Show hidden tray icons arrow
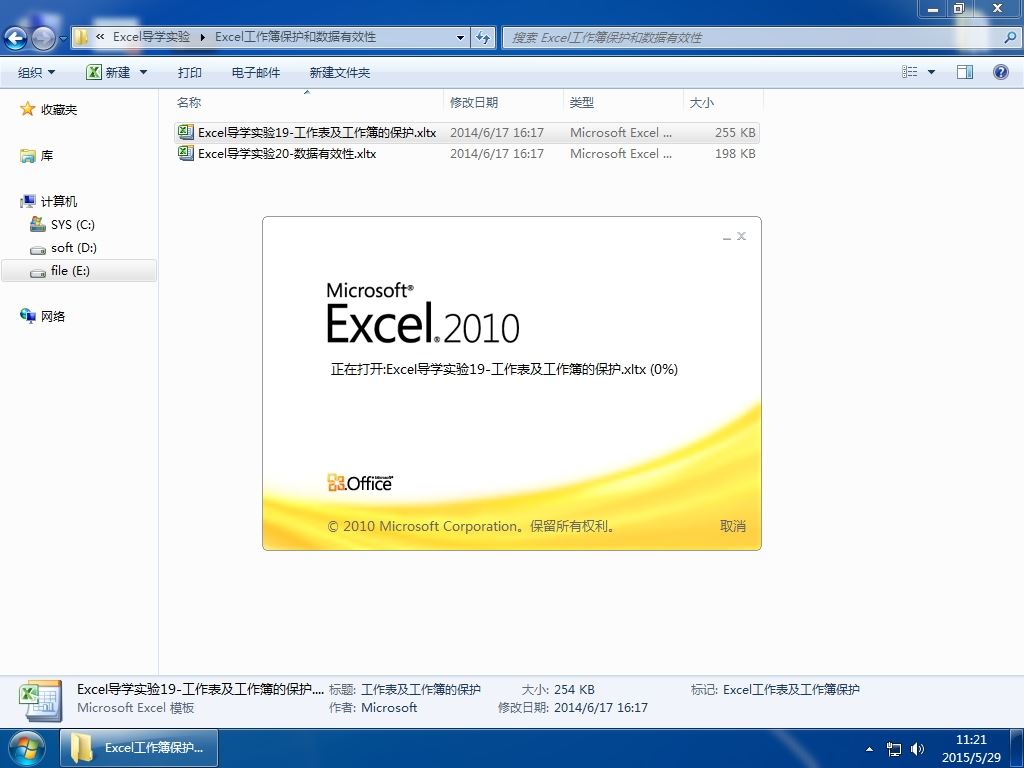1024x768 pixels. pyautogui.click(x=869, y=748)
